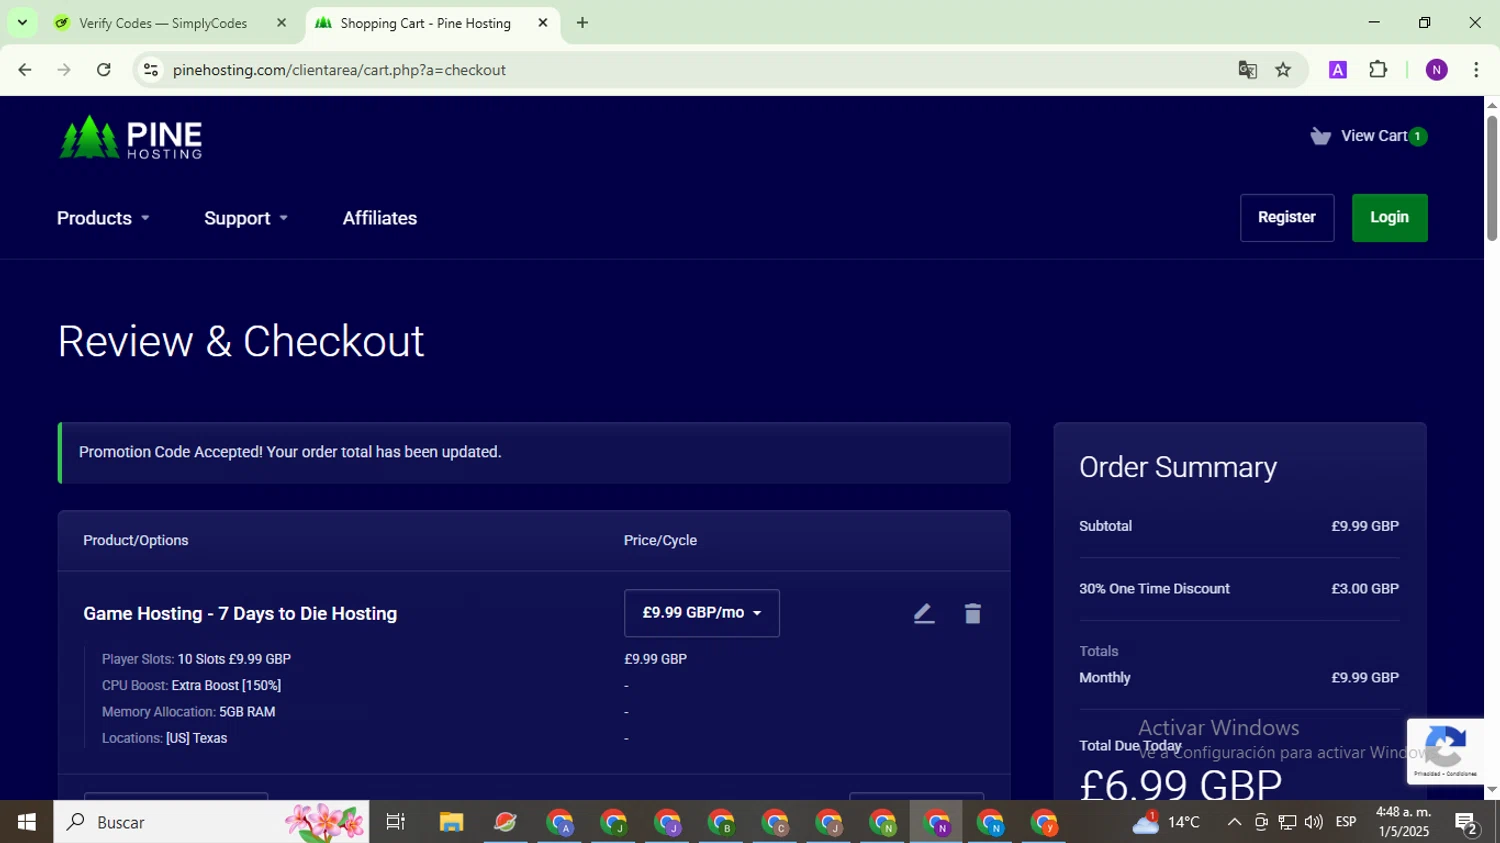The image size is (1500, 843).
Task: Go forward in browser history
Action: pyautogui.click(x=64, y=70)
